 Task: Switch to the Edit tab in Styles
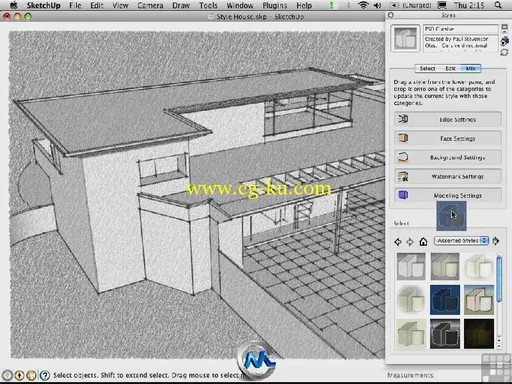click(x=450, y=68)
